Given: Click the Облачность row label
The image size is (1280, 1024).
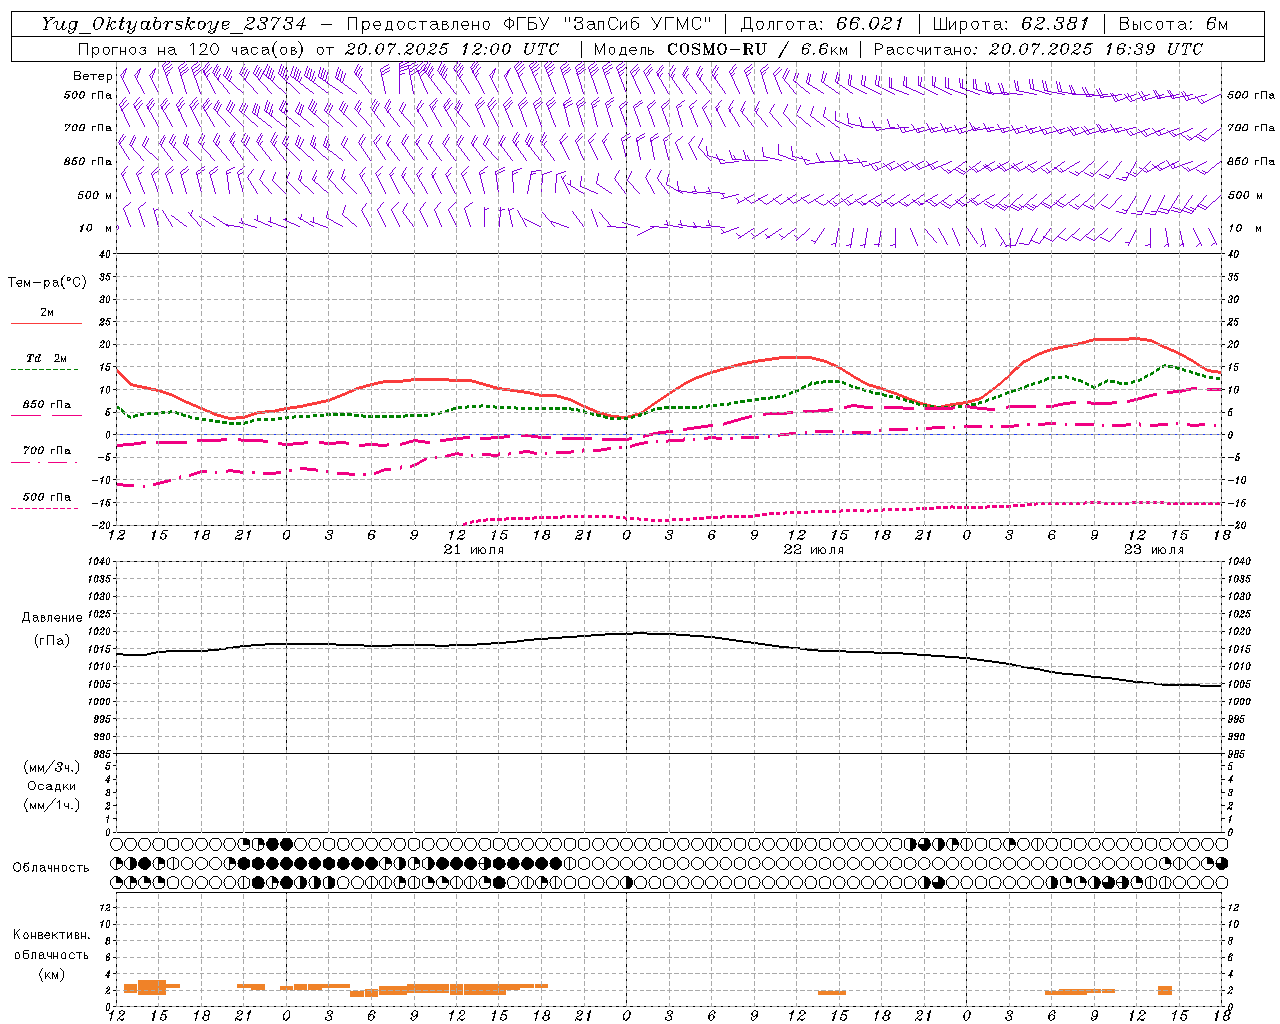Looking at the screenshot, I should pos(51,868).
